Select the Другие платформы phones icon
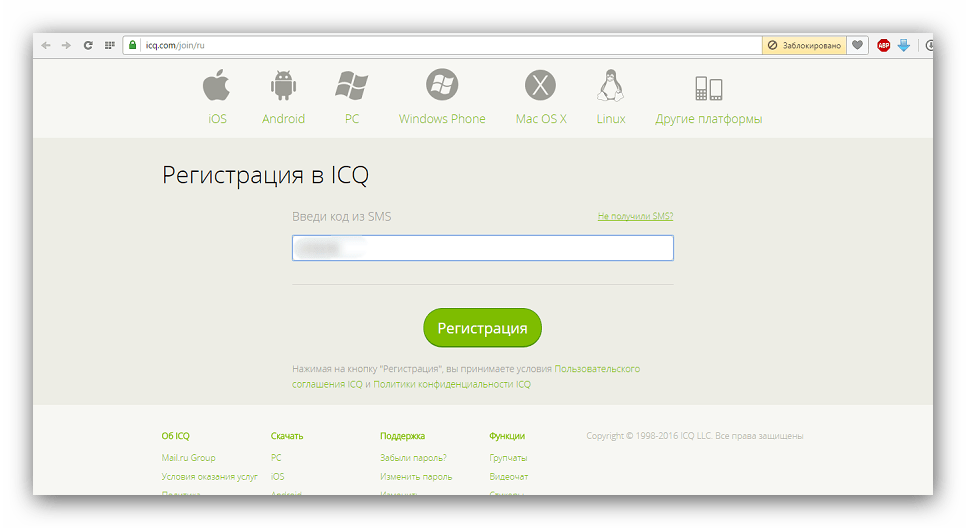The height and width of the screenshot is (528, 966). tap(708, 88)
